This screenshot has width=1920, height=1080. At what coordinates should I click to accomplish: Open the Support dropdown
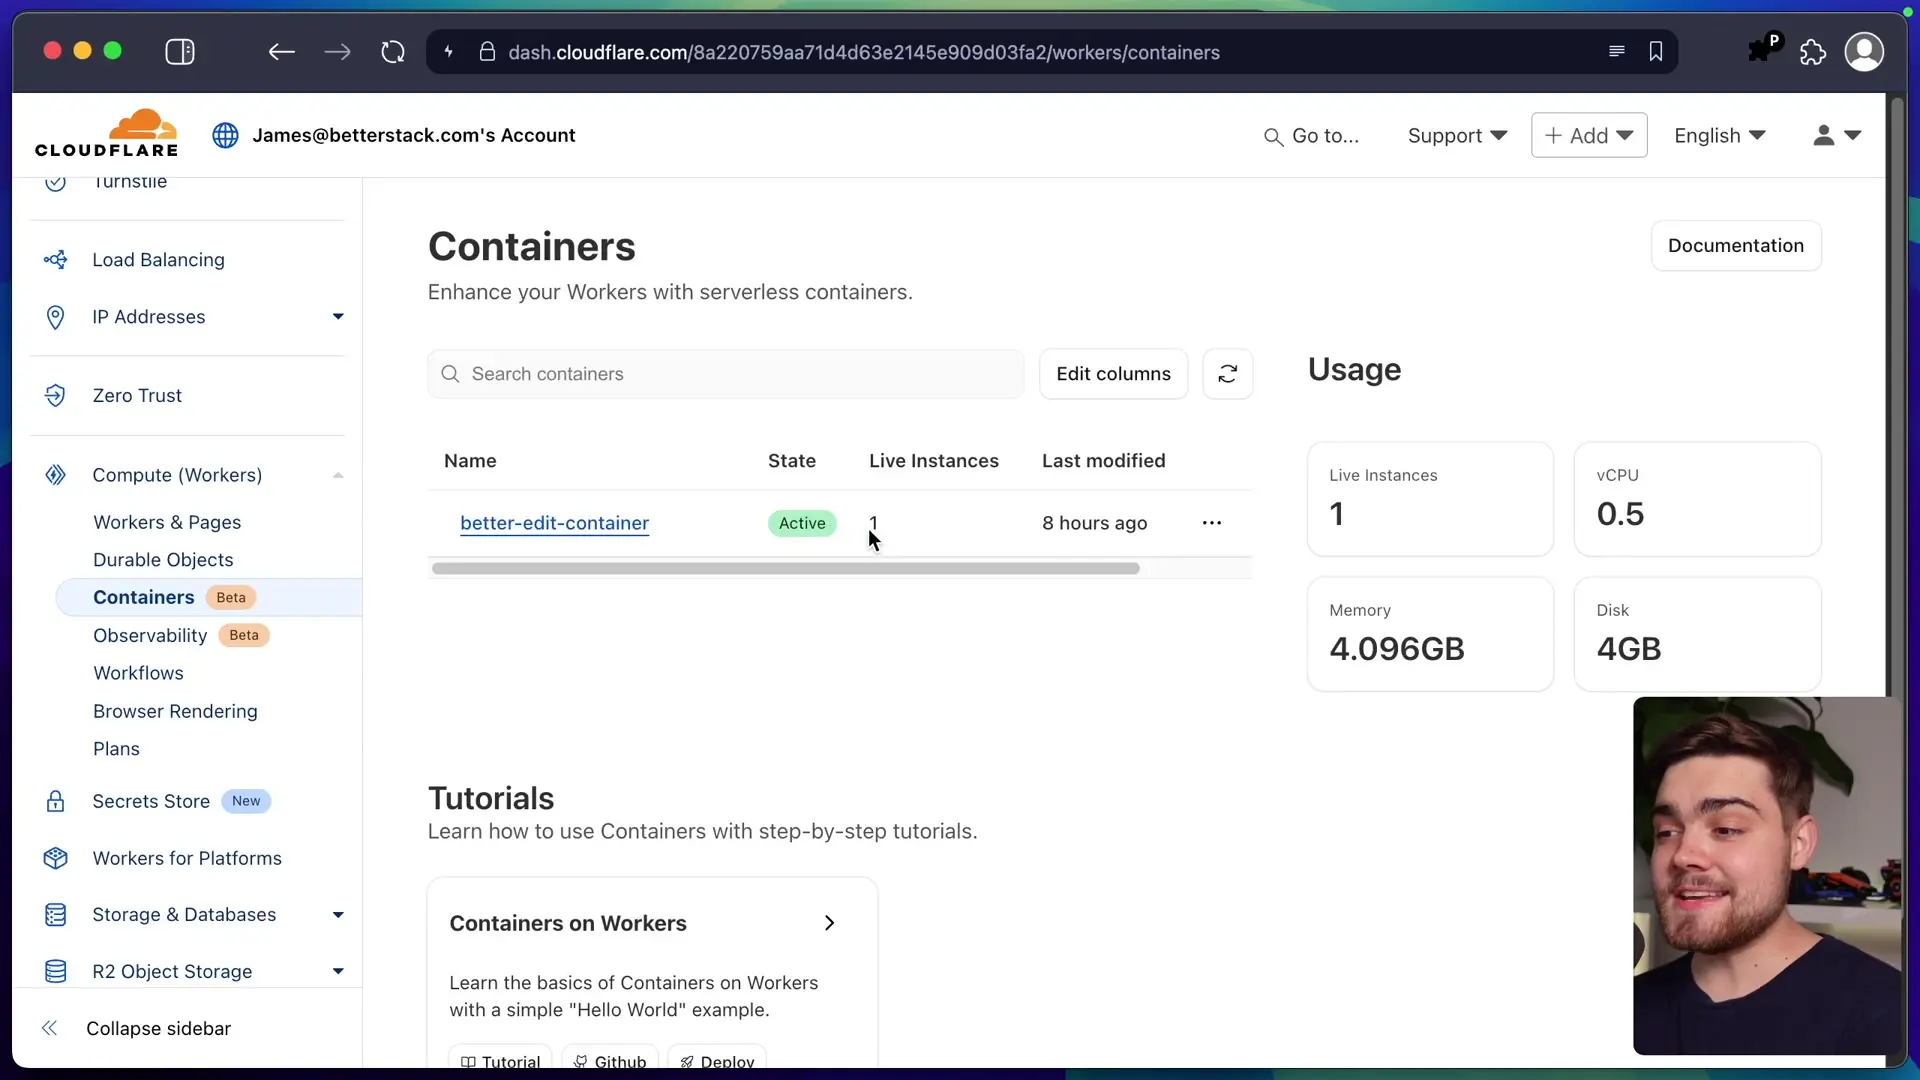[x=1457, y=136]
